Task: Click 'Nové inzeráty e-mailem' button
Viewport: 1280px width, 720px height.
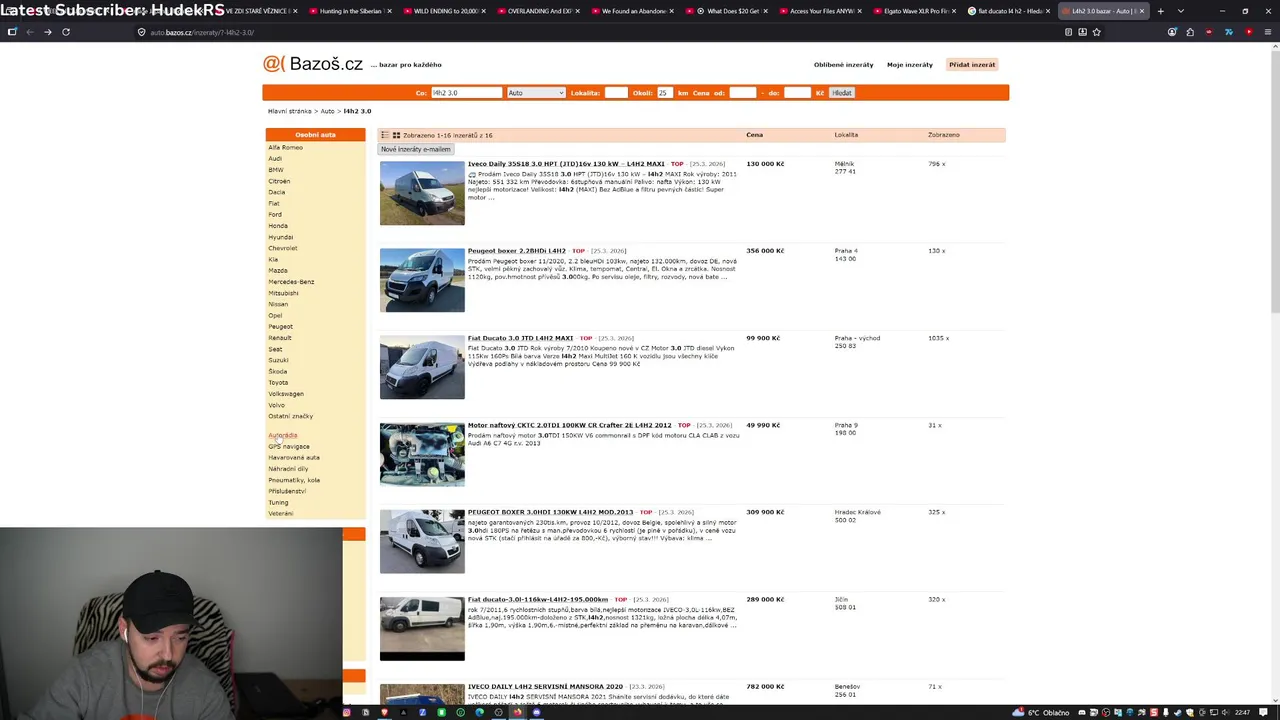Action: coord(415,149)
